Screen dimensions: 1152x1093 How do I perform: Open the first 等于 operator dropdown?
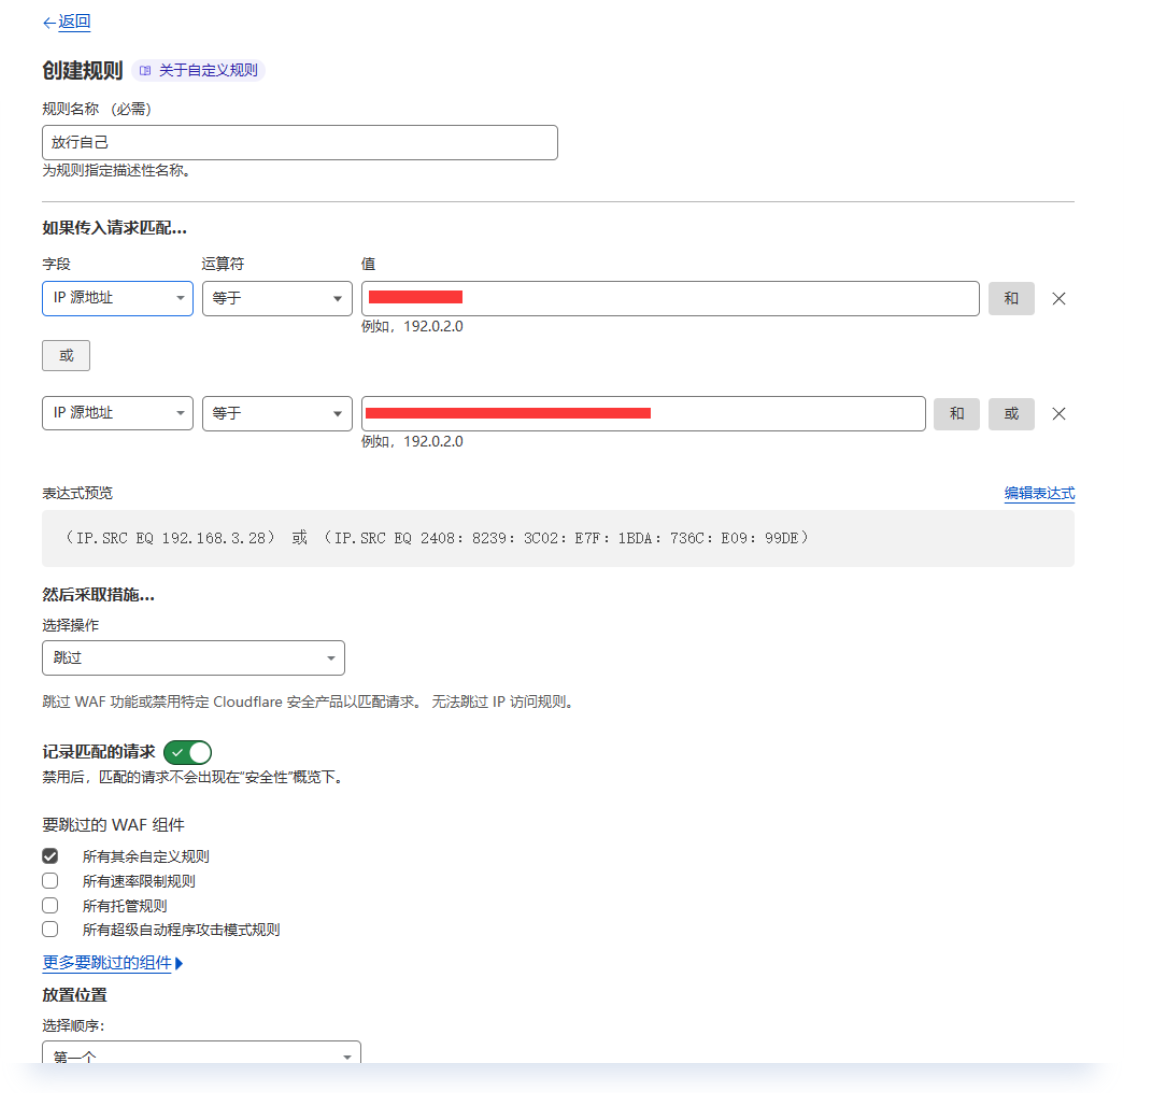pyautogui.click(x=277, y=298)
